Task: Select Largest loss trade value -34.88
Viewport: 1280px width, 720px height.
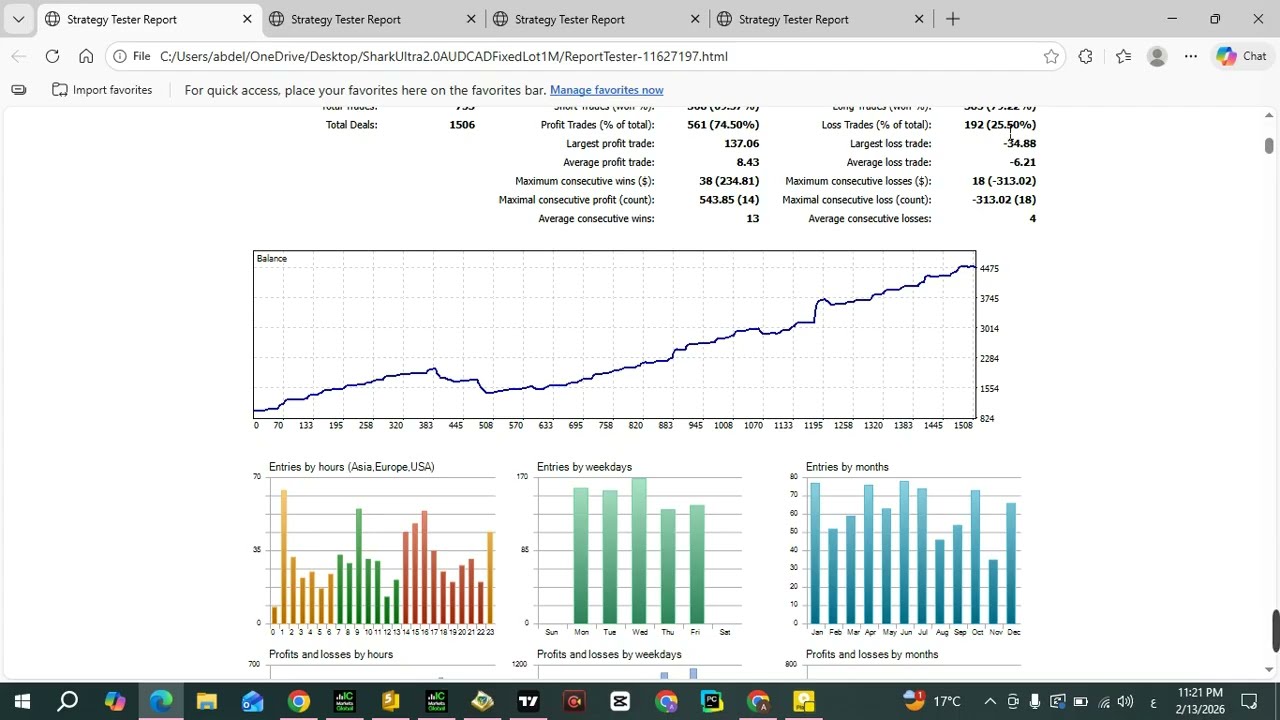Action: (1020, 144)
